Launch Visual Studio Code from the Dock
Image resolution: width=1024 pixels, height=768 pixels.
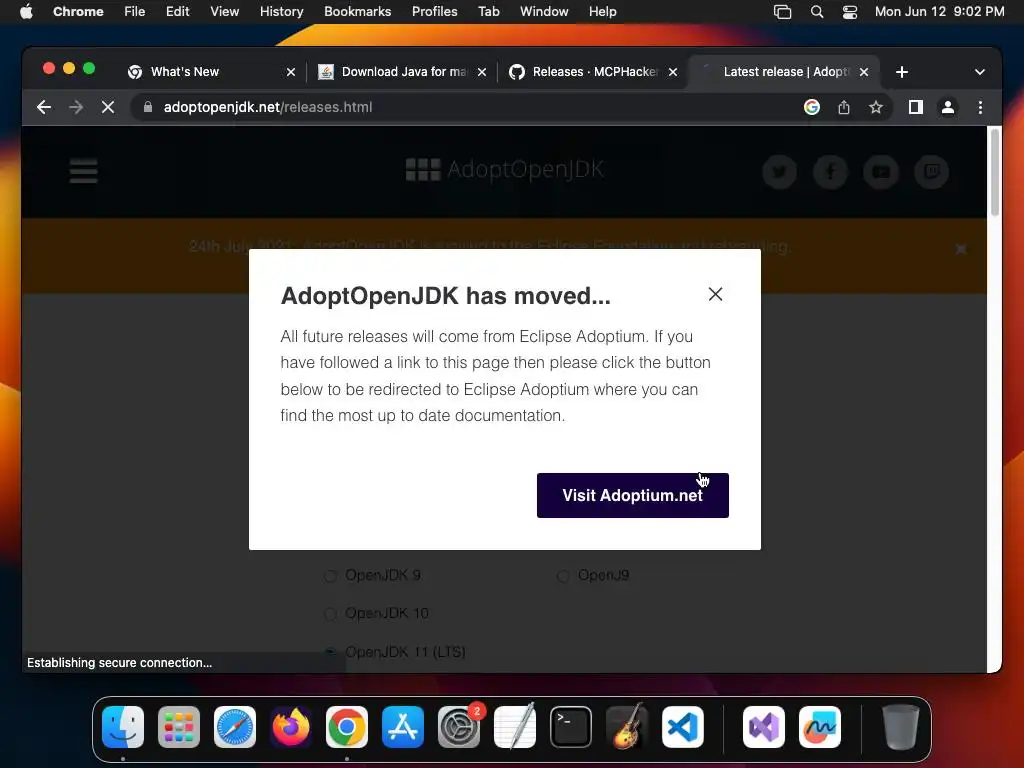(x=682, y=727)
